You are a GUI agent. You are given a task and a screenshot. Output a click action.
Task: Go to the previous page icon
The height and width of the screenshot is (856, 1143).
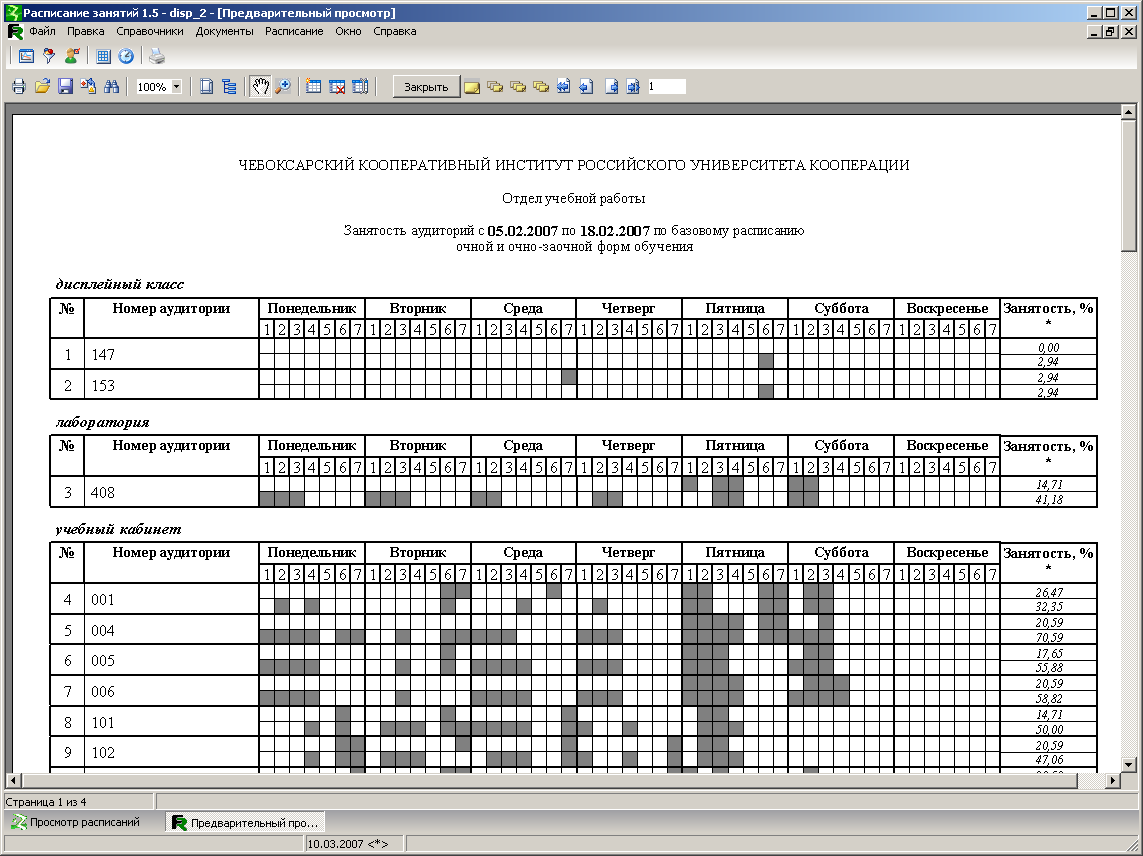click(586, 87)
